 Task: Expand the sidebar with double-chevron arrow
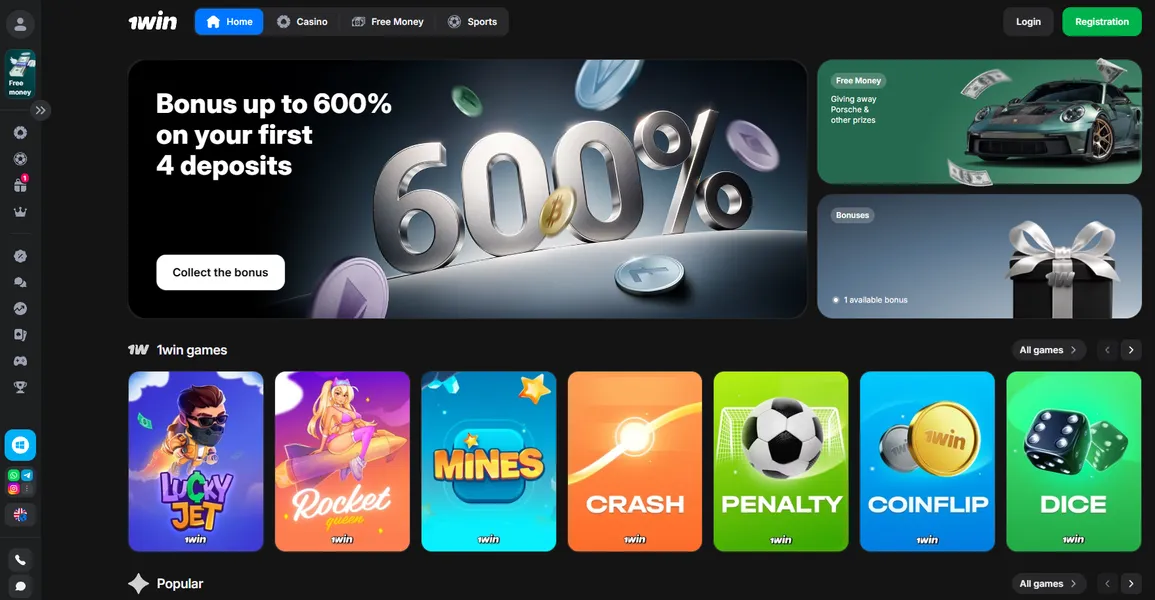point(41,110)
